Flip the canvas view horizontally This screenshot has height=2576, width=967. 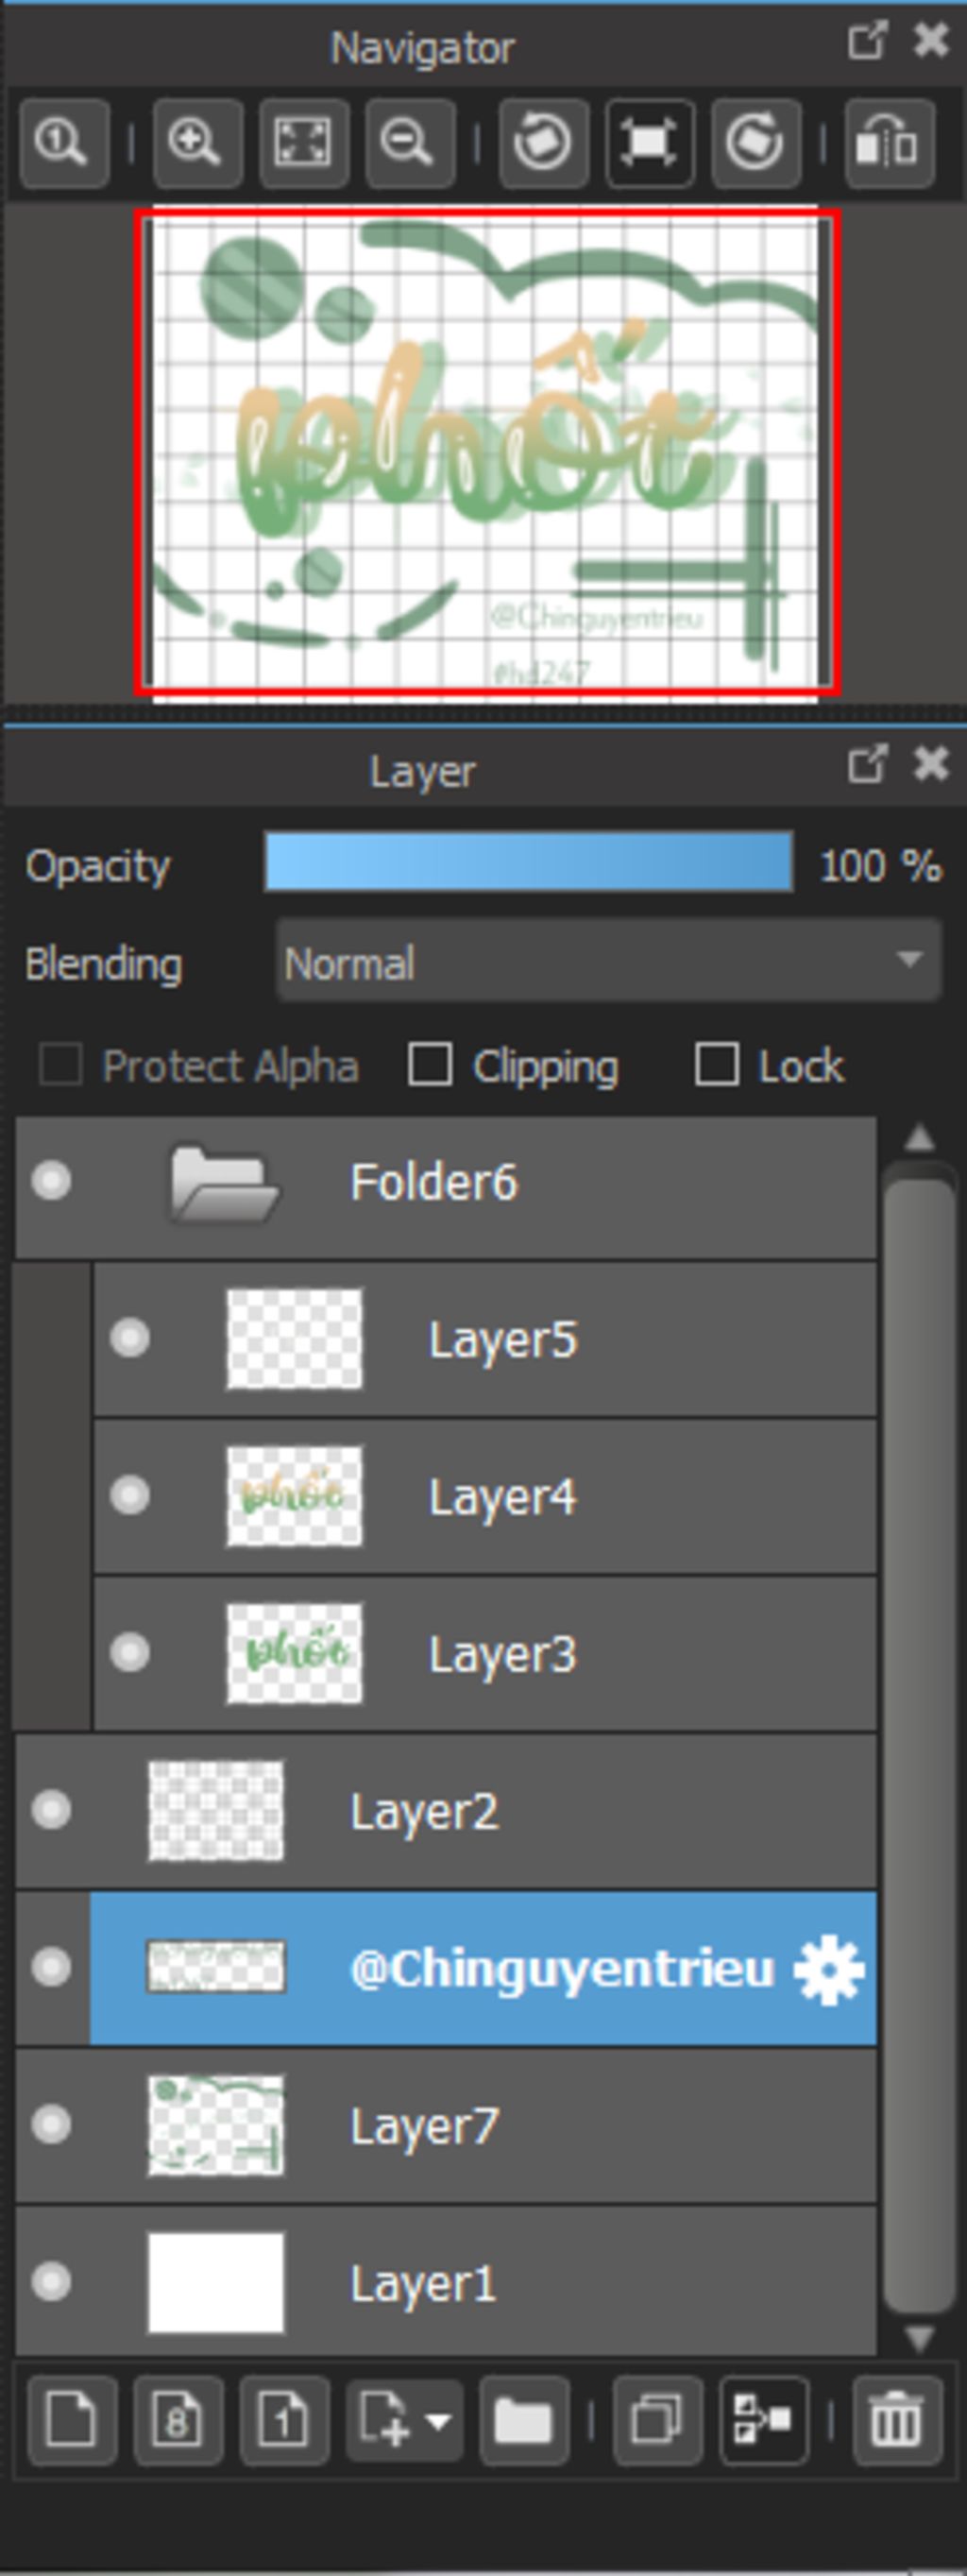(x=889, y=143)
